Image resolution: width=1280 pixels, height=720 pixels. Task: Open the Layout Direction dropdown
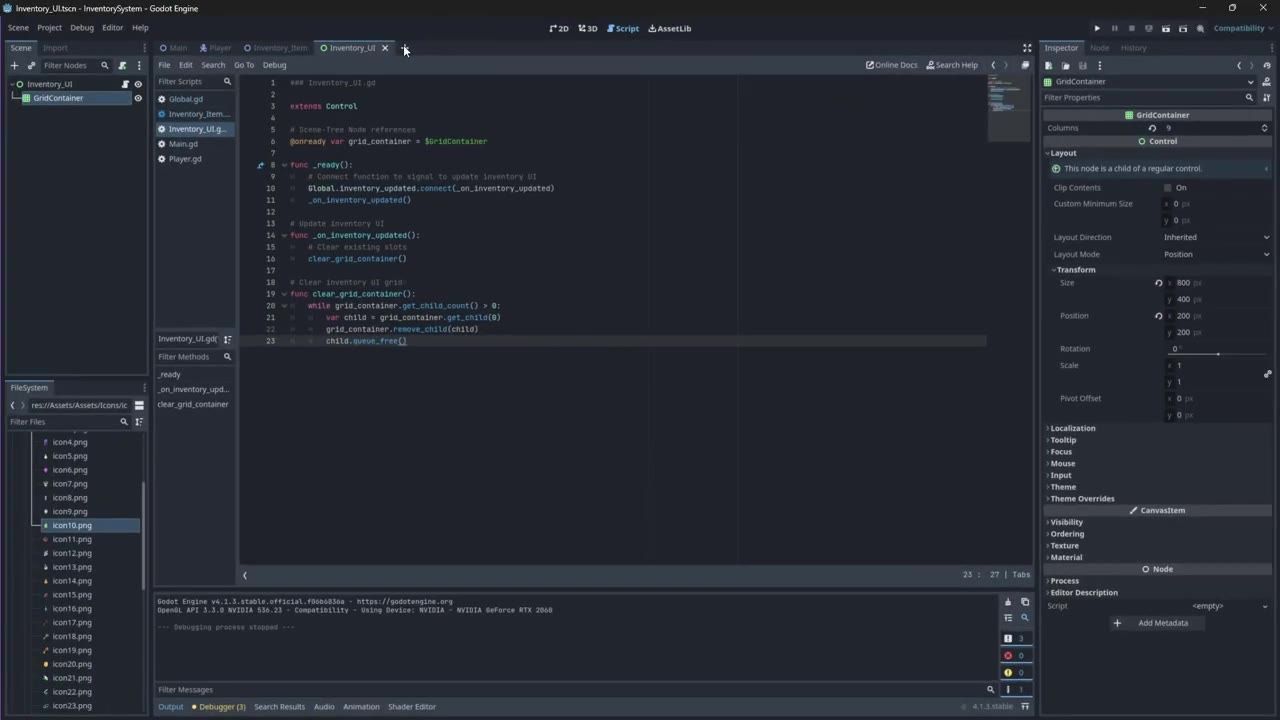pos(1216,238)
